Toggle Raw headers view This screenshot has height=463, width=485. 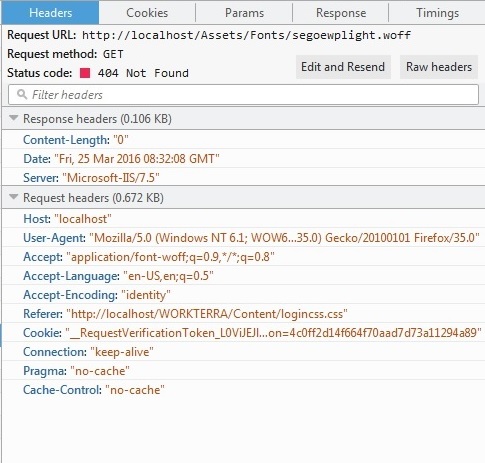coord(439,67)
